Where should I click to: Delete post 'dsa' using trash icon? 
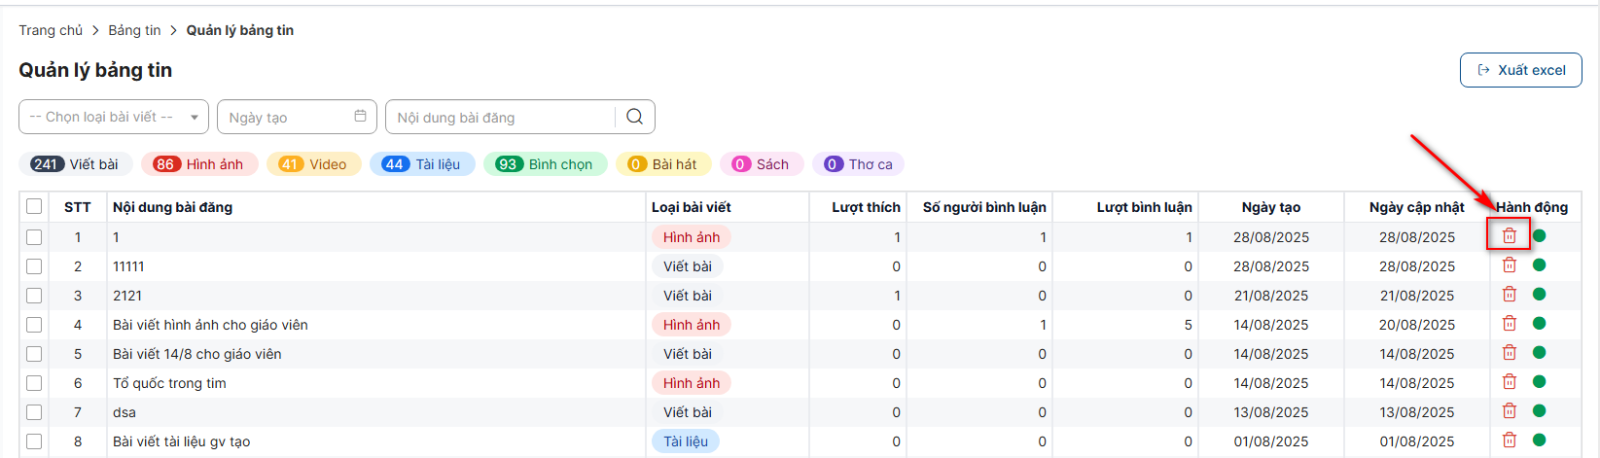coord(1509,411)
